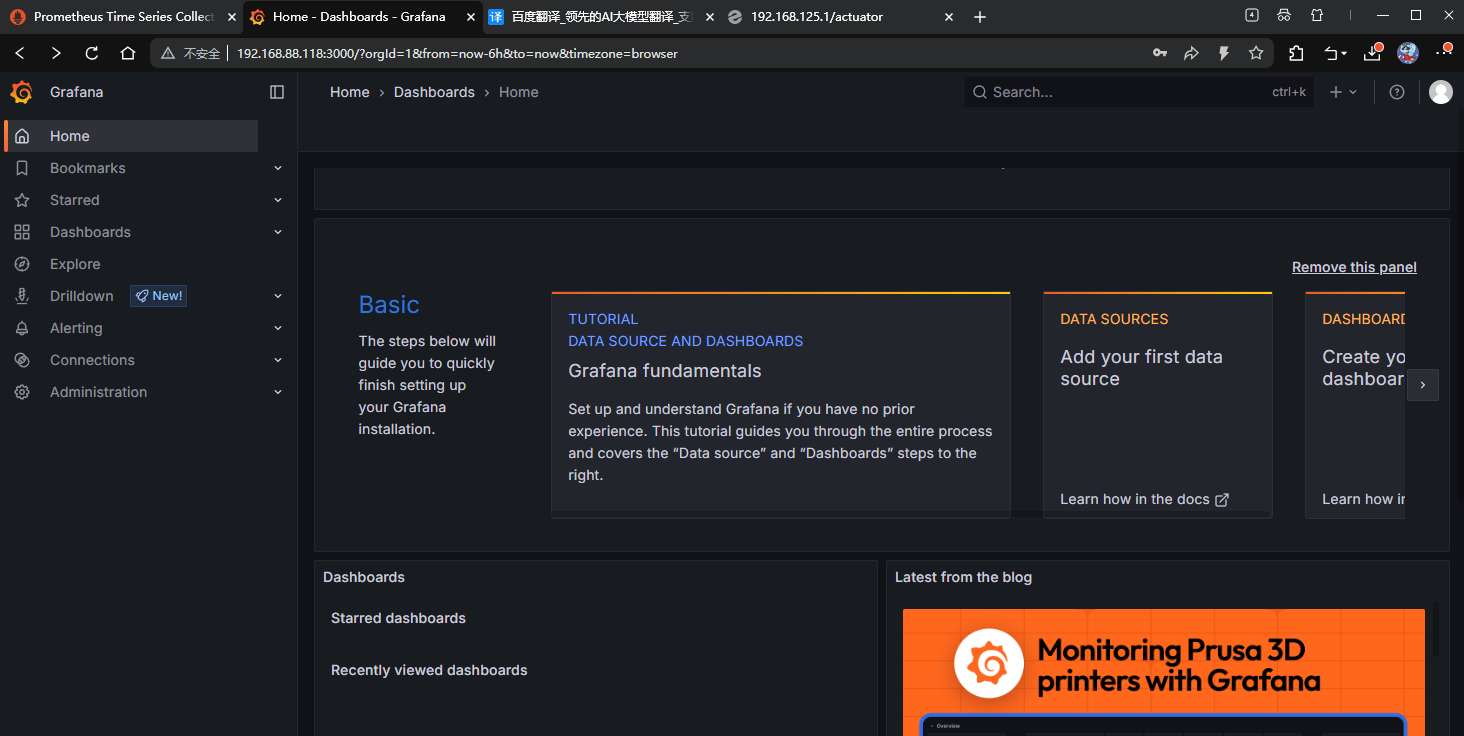Click the external link icon beside Learn how in the docs
The image size is (1464, 736).
pyautogui.click(x=1222, y=500)
